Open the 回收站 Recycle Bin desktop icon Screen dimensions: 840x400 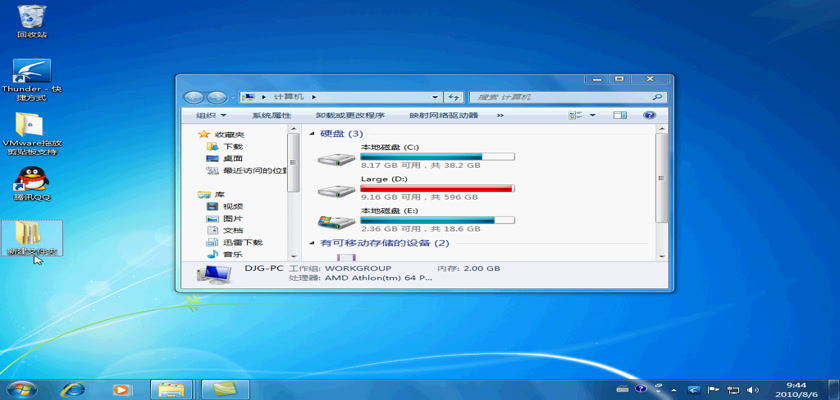pyautogui.click(x=31, y=17)
